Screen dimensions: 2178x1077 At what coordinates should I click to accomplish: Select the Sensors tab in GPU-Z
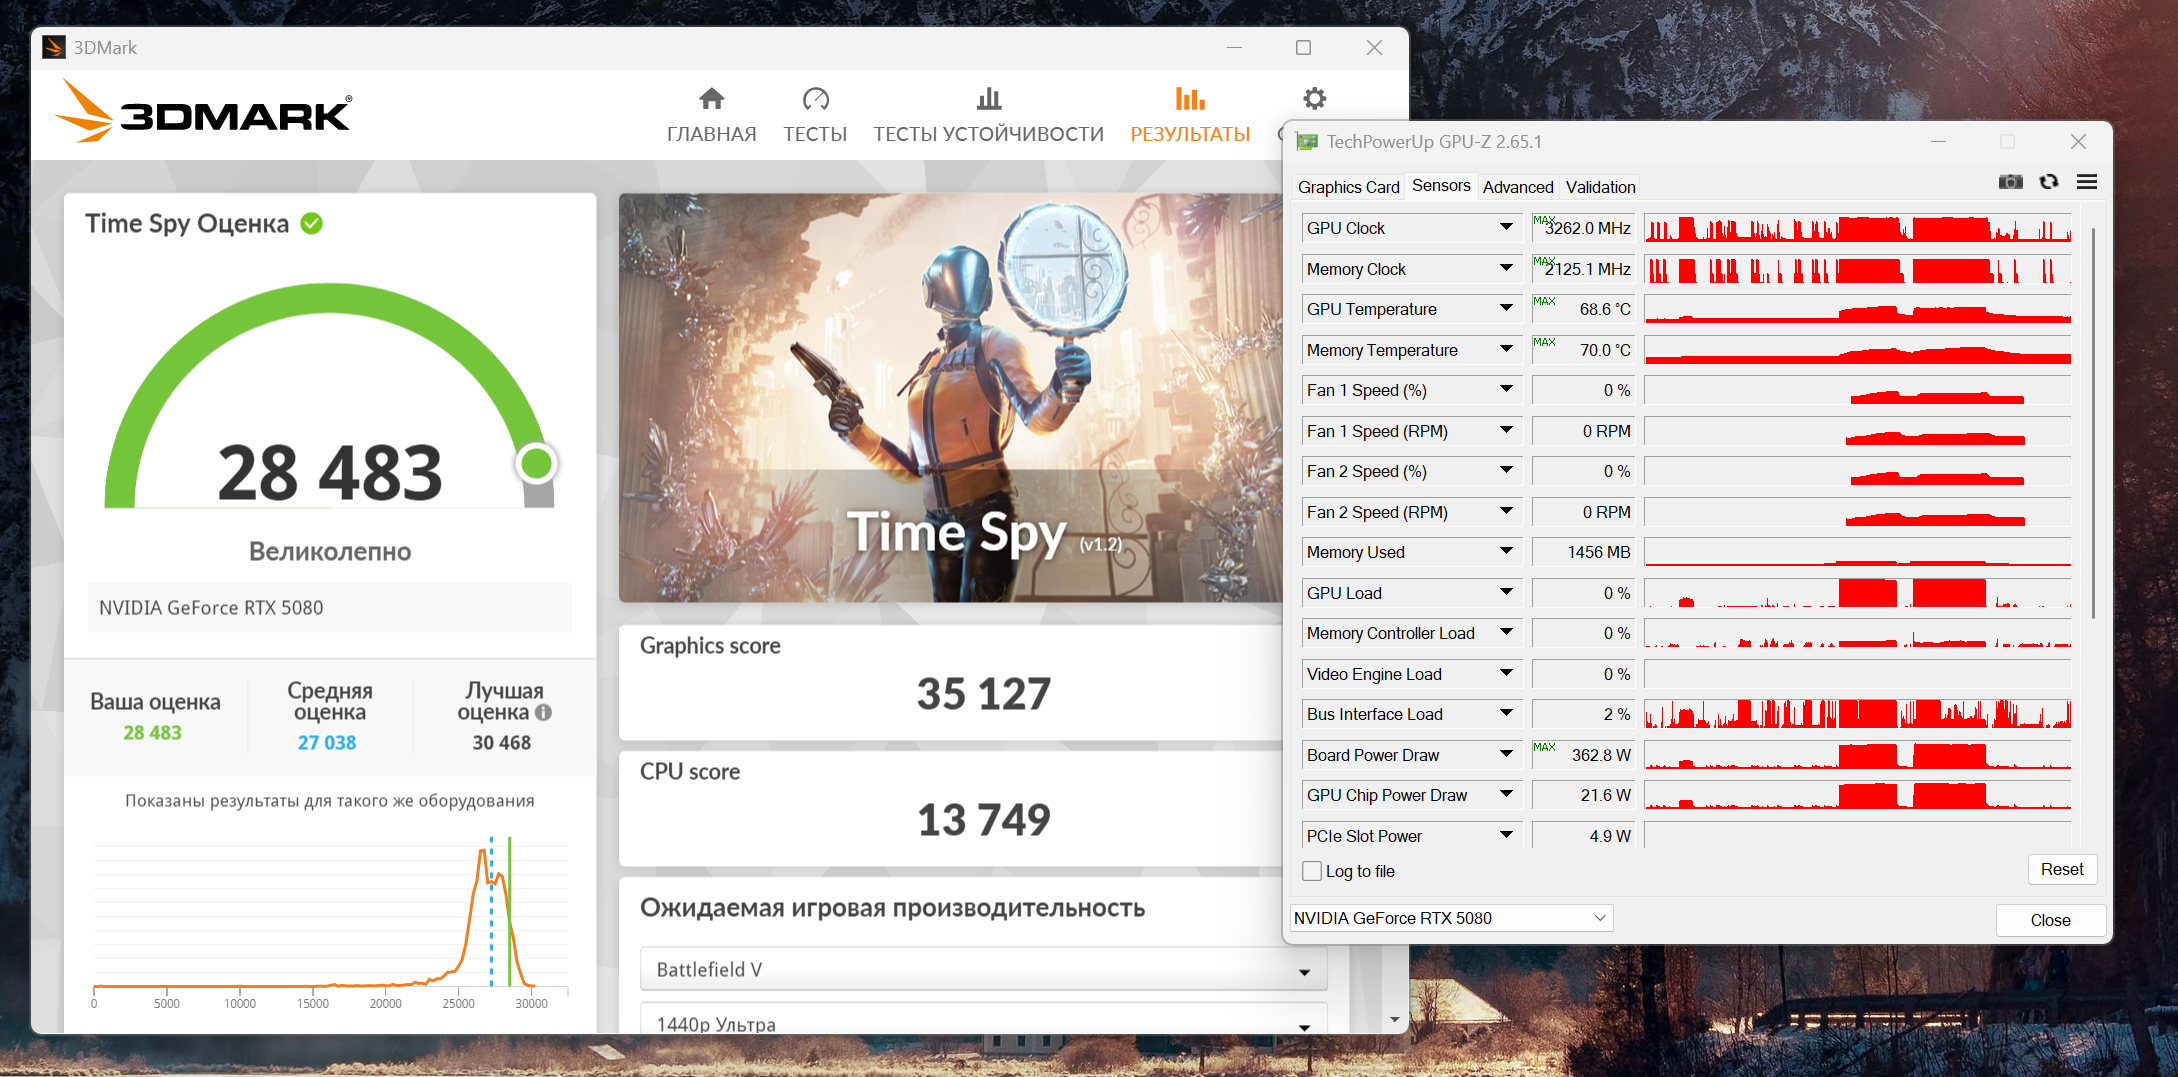tap(1441, 186)
